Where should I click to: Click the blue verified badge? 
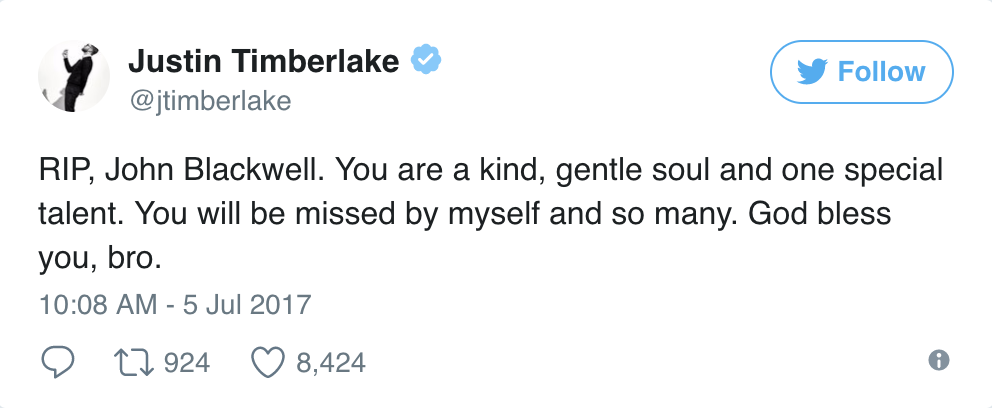(x=428, y=62)
